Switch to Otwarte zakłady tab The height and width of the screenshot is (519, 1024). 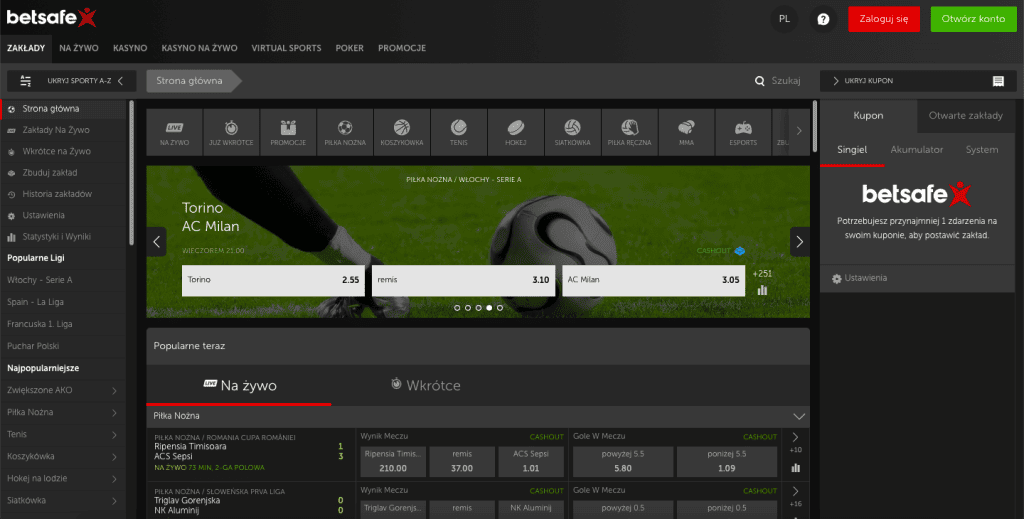(965, 116)
